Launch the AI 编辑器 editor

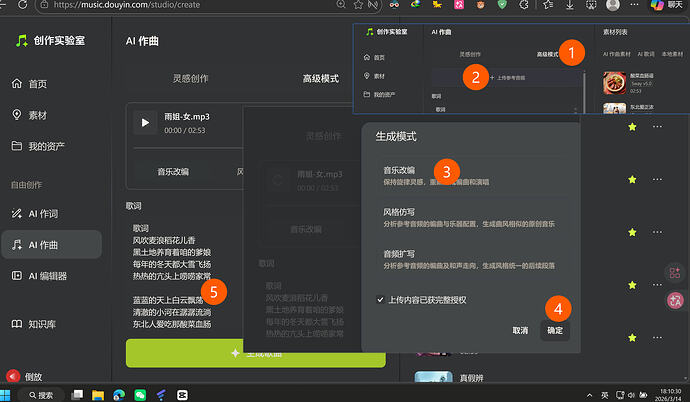coord(39,276)
